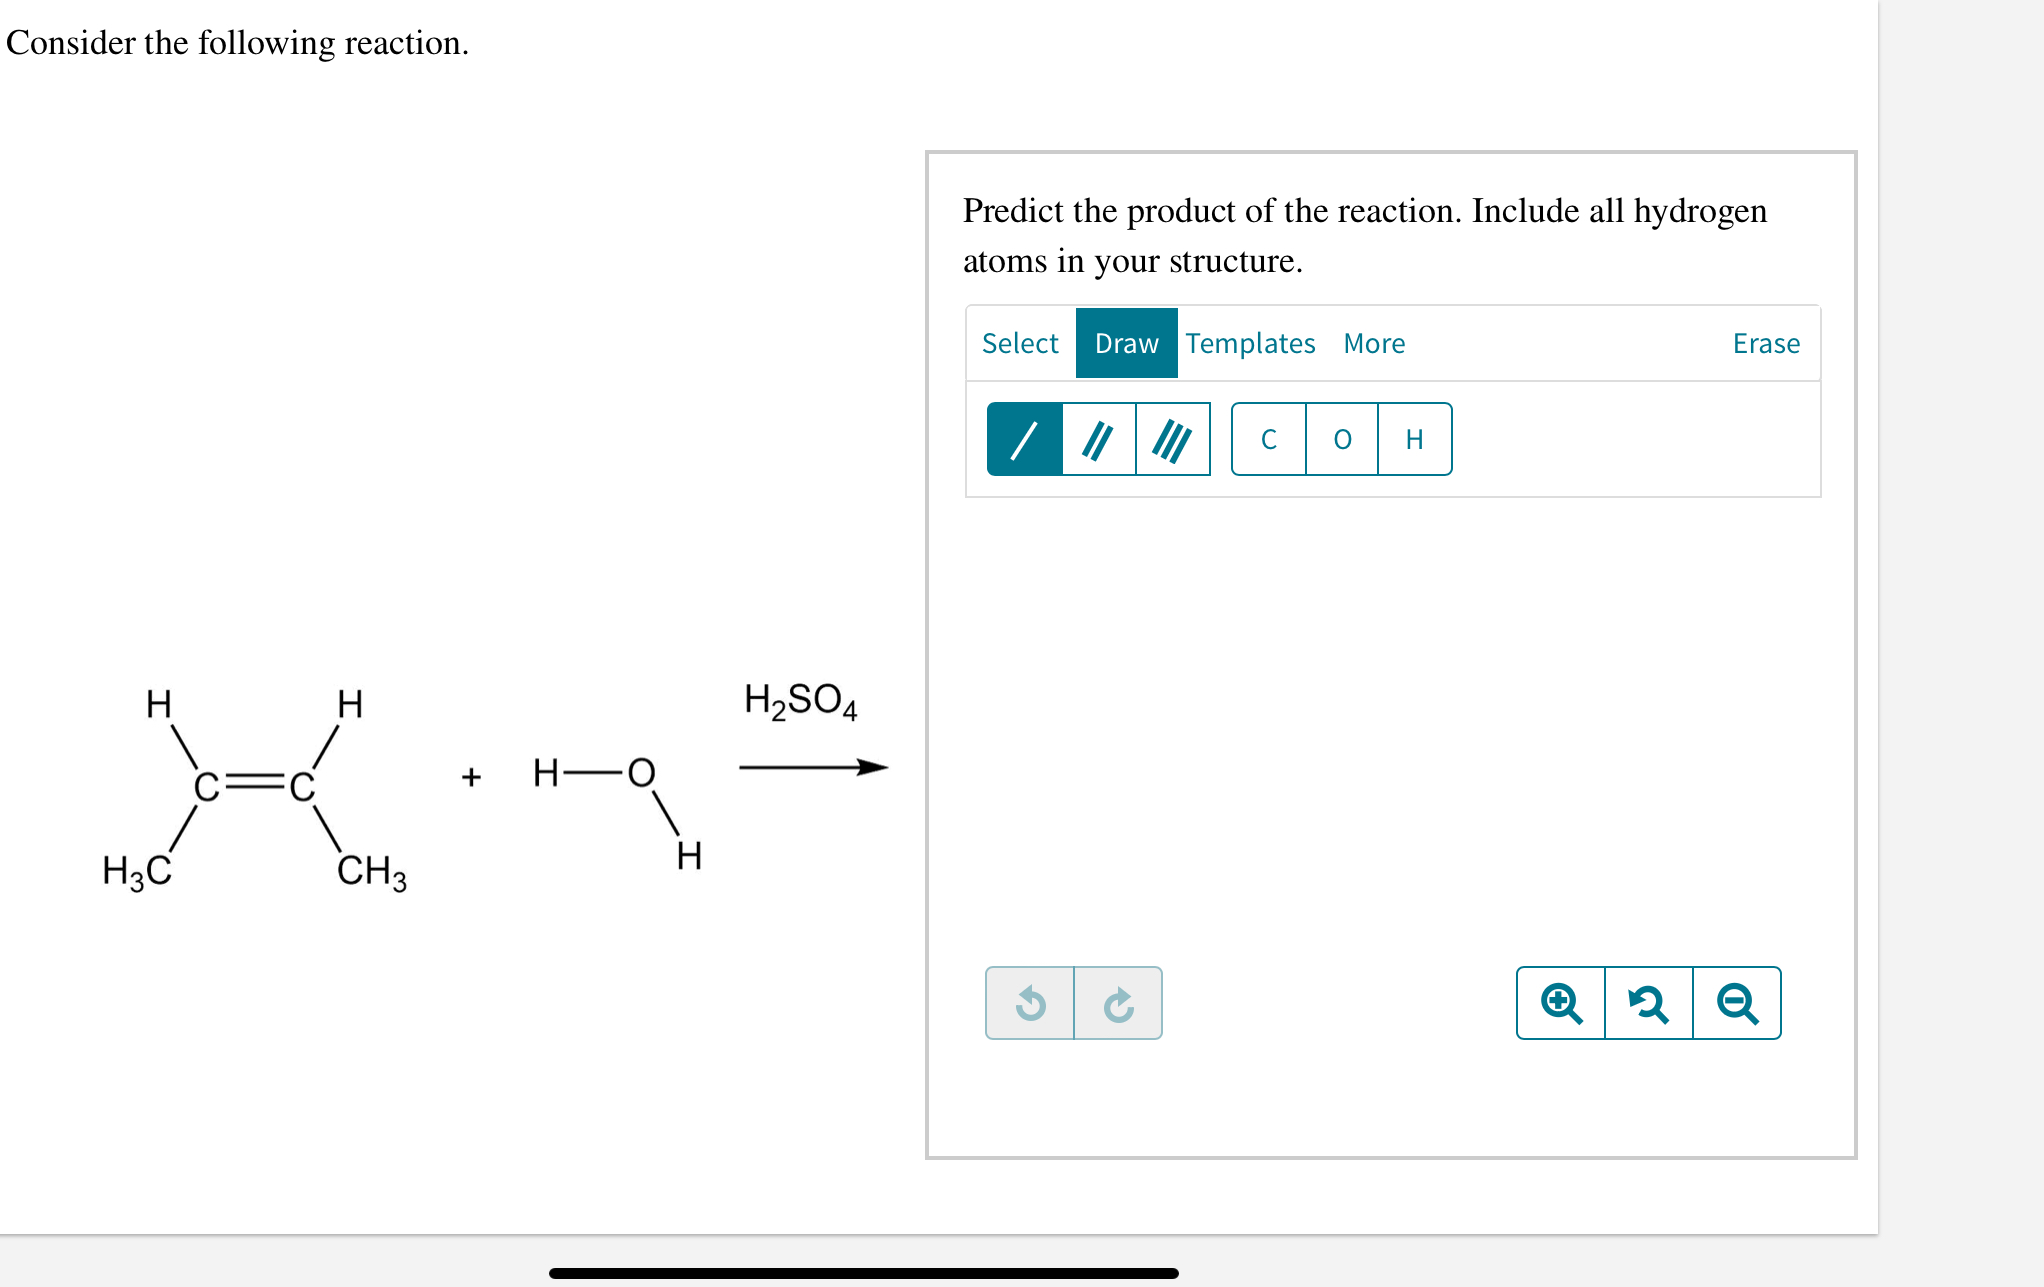Screen dimensions: 2044x1287
Task: Toggle the Carbon atom tool
Action: [x=1268, y=439]
